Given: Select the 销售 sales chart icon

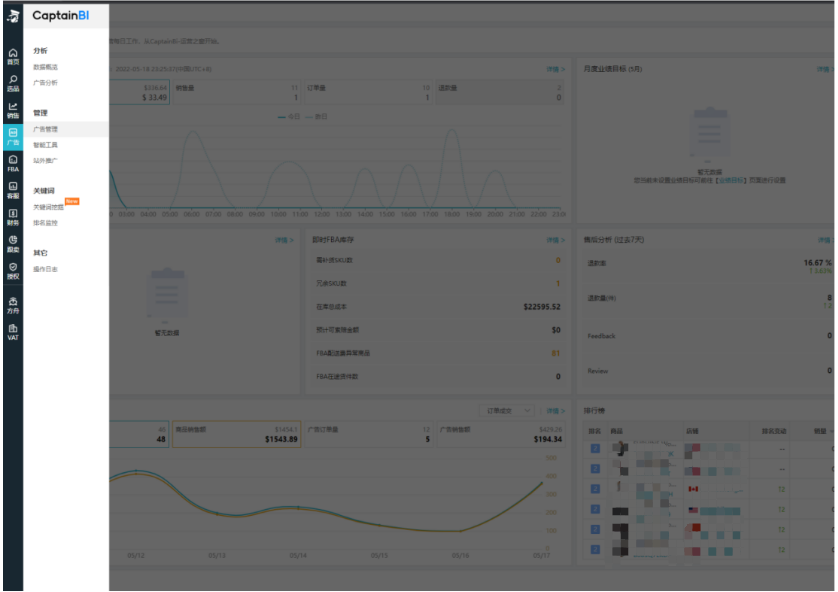Looking at the screenshot, I should pyautogui.click(x=12, y=109).
